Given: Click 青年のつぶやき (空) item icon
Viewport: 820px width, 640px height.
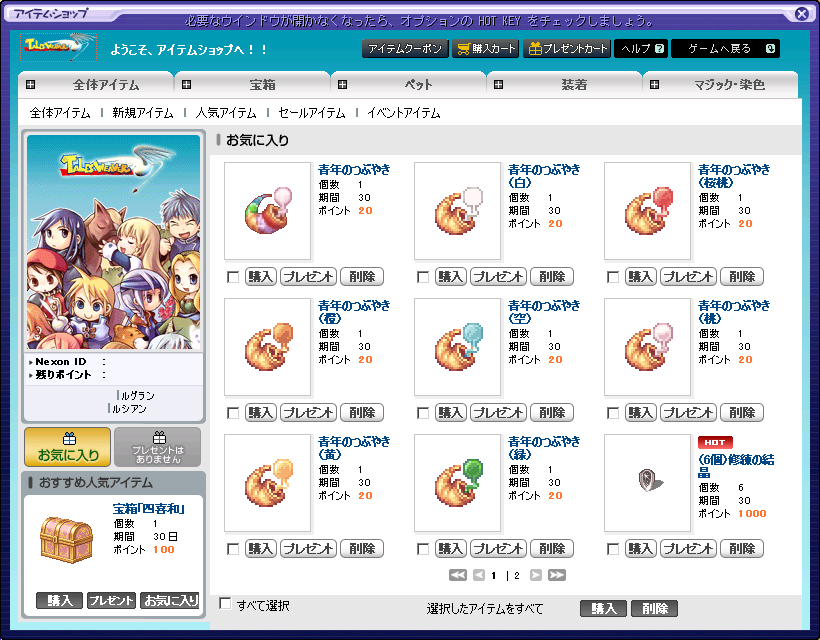Looking at the screenshot, I should coord(458,347).
